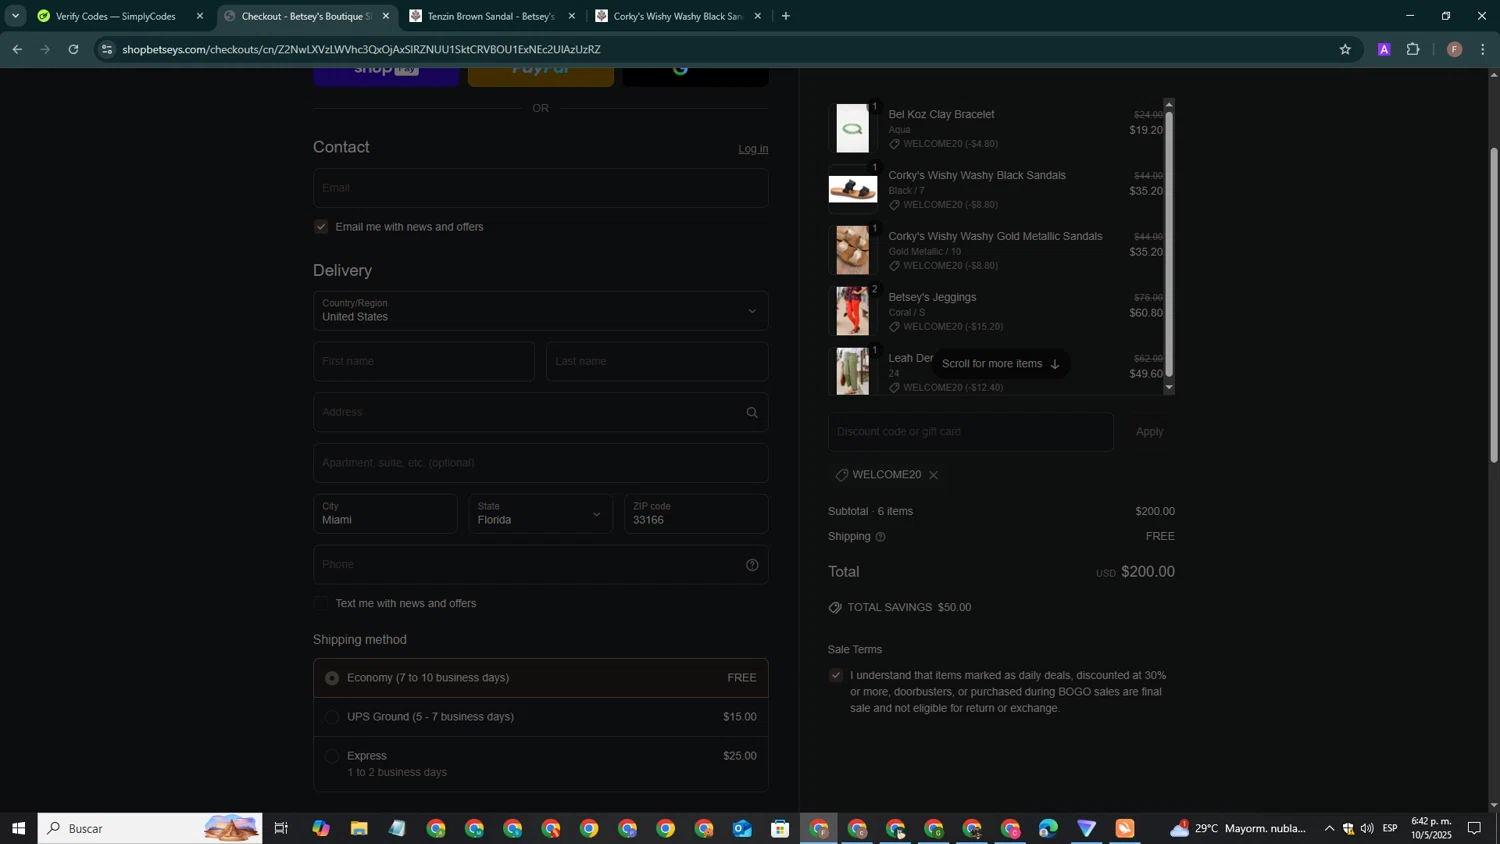This screenshot has height=844, width=1500.
Task: Click the browser back arrow
Action: (x=17, y=49)
